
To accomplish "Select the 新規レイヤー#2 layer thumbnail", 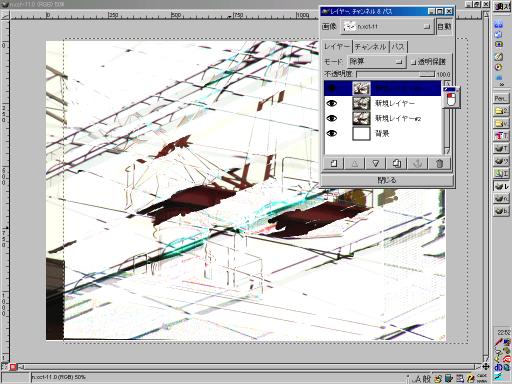I will tap(361, 118).
